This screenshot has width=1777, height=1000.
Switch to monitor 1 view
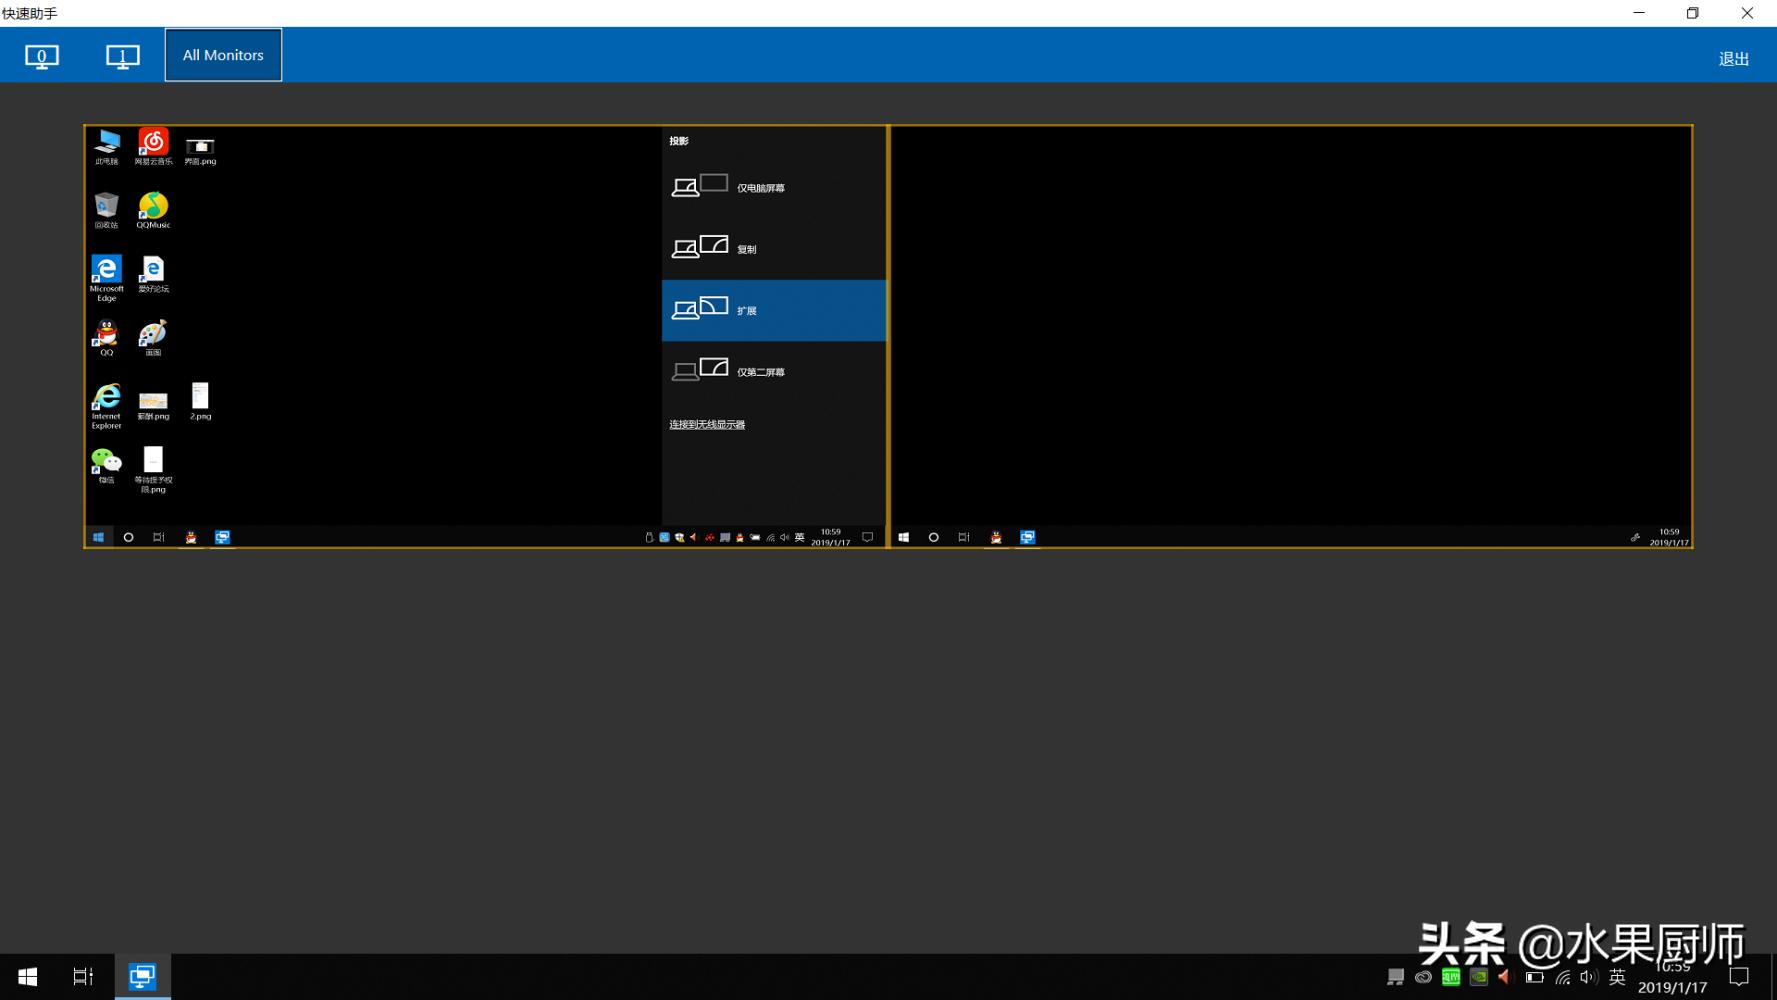pos(122,57)
